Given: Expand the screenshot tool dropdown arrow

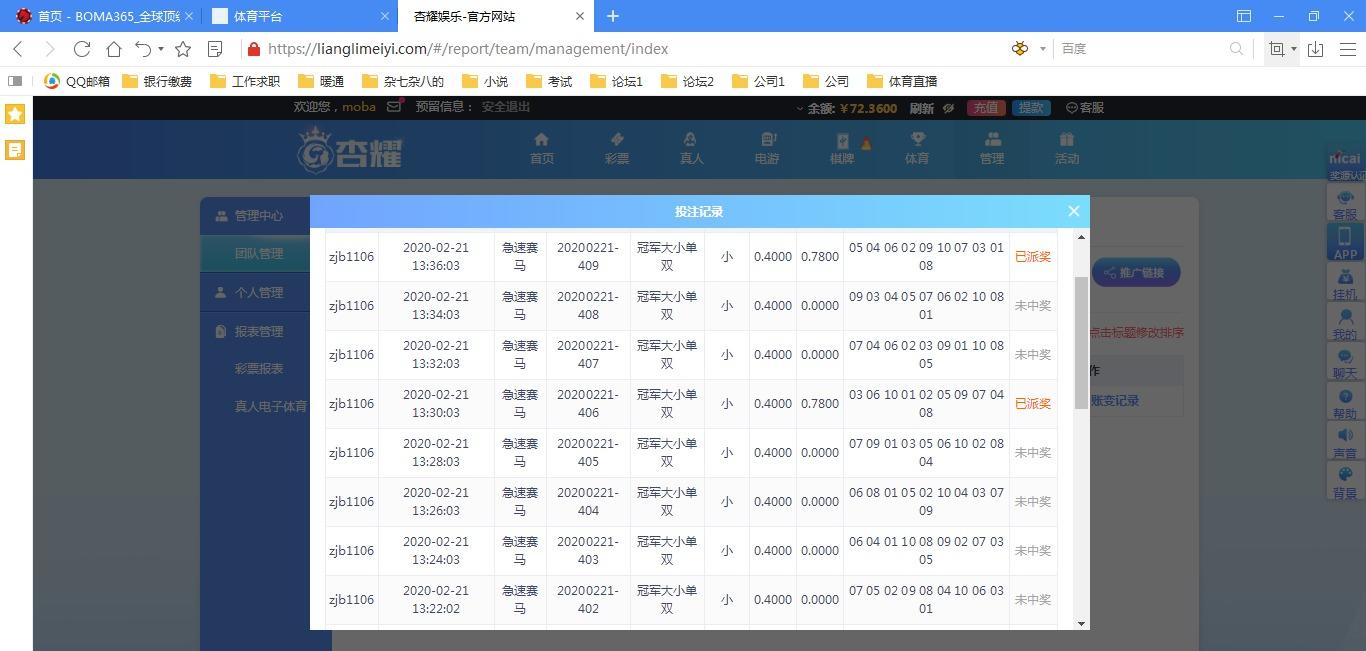Looking at the screenshot, I should coord(1294,48).
